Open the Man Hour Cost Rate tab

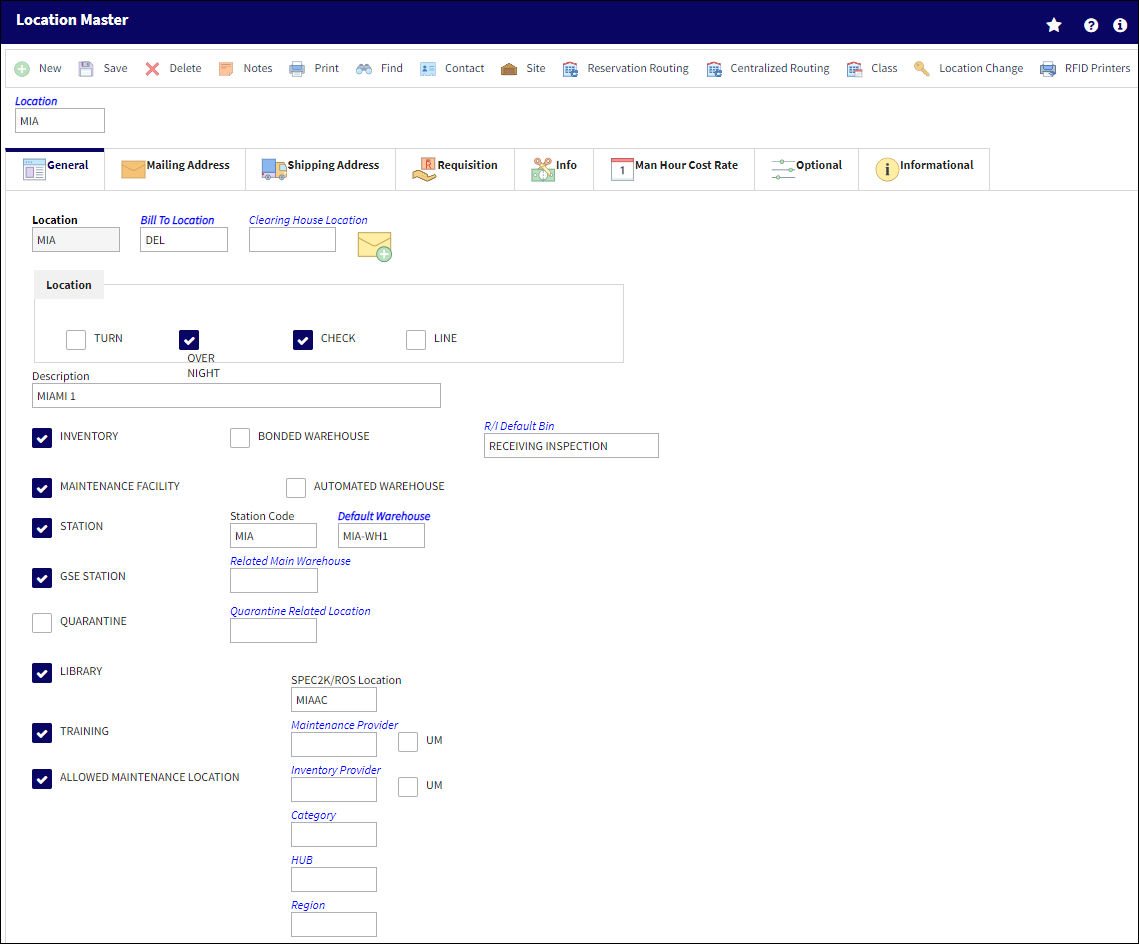(x=674, y=169)
